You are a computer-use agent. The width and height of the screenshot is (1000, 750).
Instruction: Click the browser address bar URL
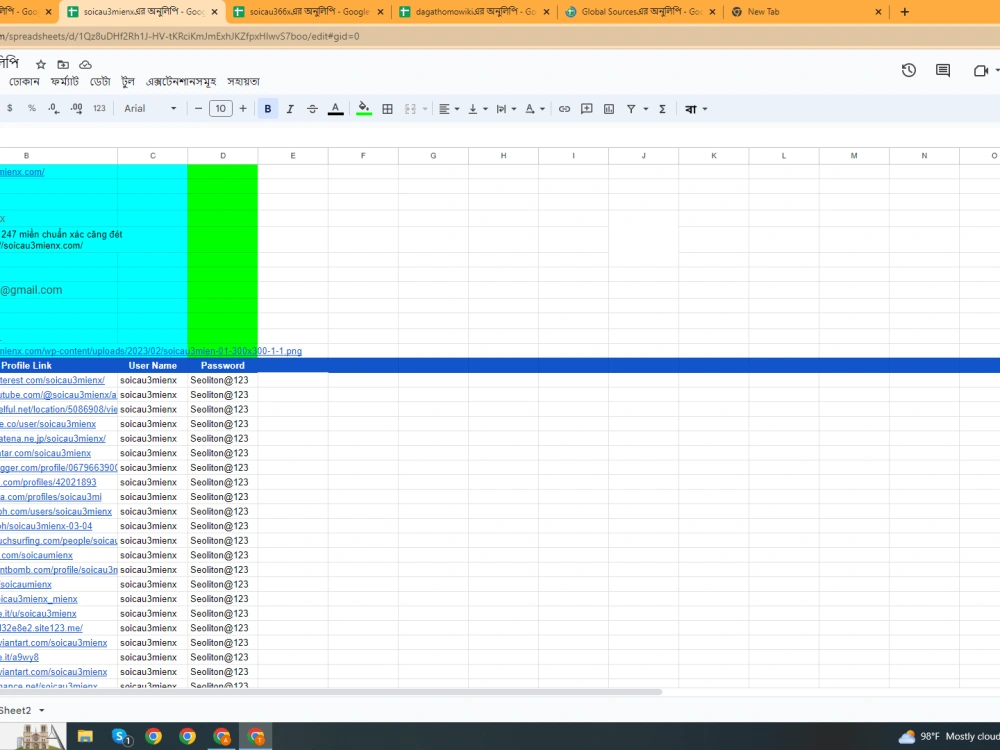[x=180, y=36]
